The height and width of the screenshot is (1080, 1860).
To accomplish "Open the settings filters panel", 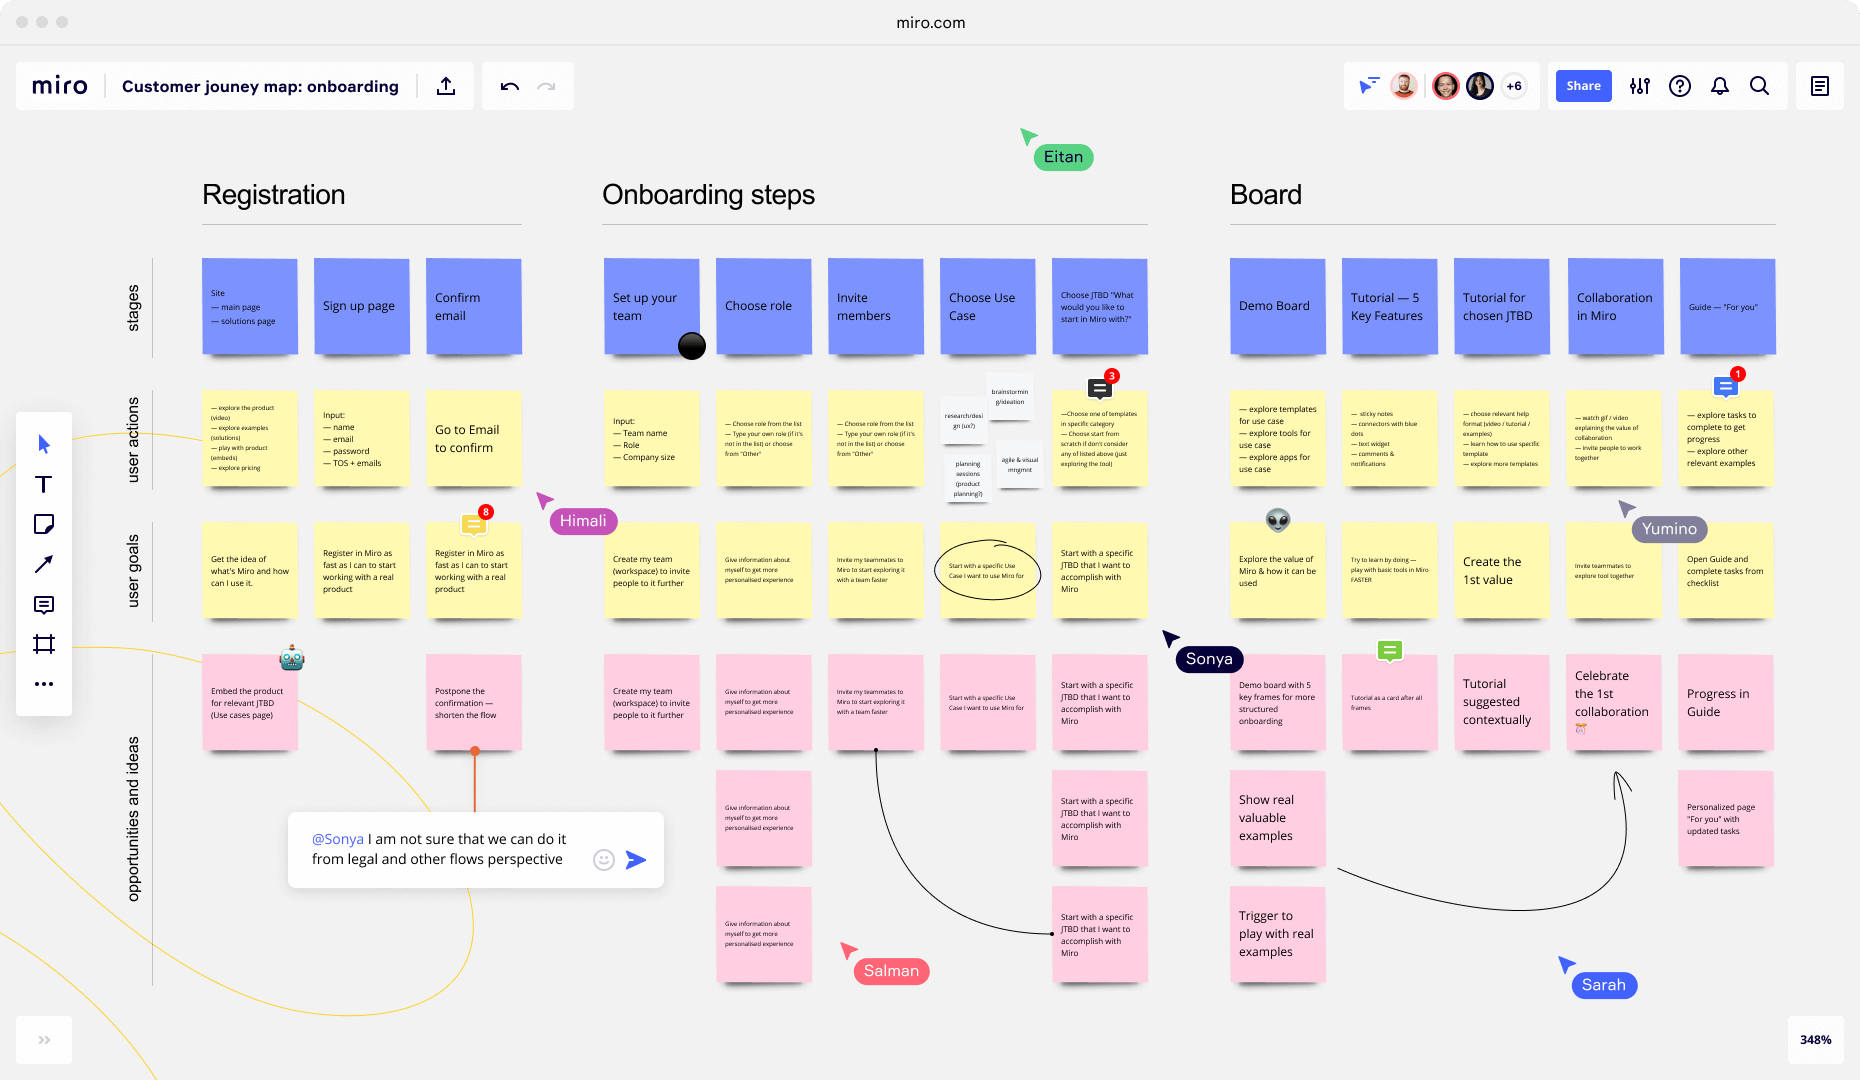I will point(1639,86).
